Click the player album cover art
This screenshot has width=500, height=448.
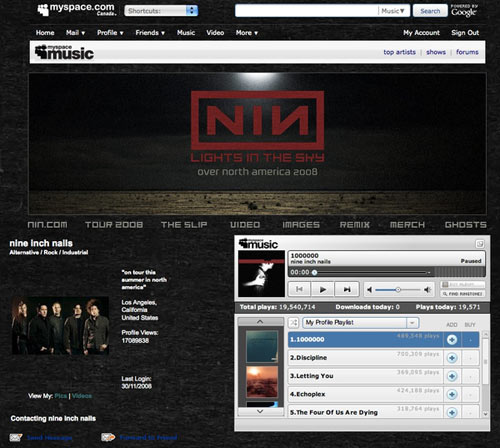click(261, 274)
